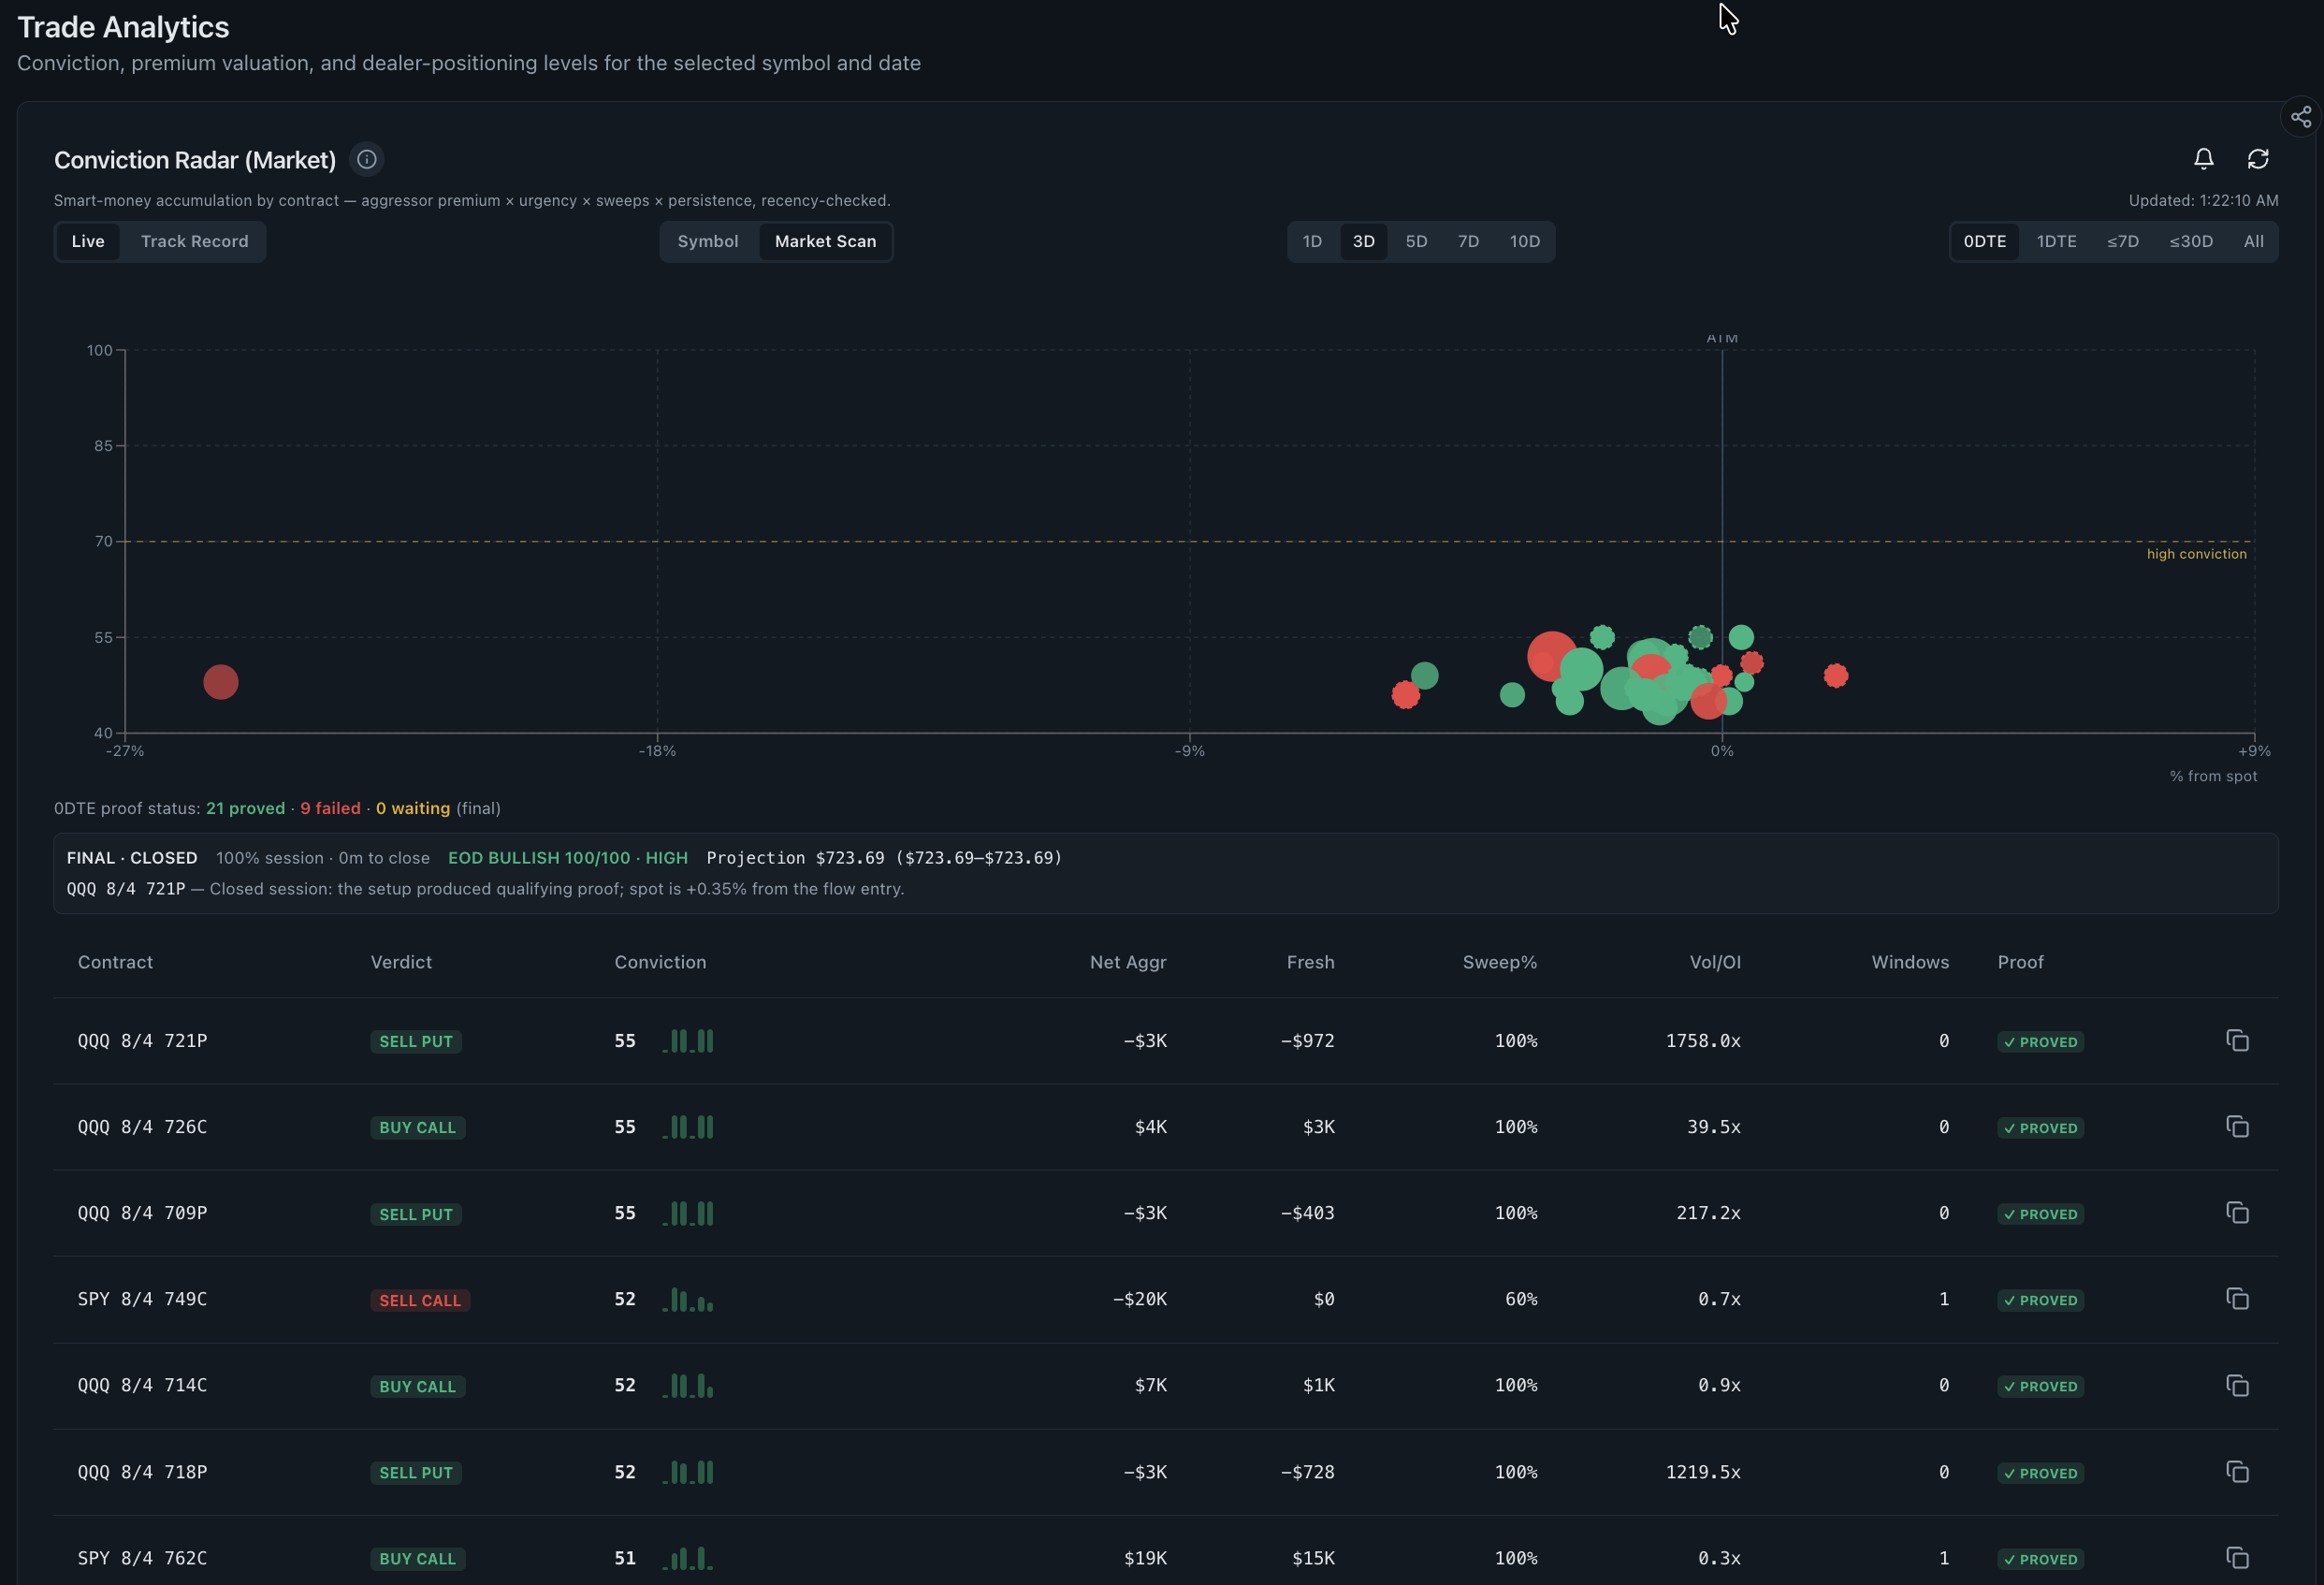
Task: Filter expiry to ≤30D
Action: point(2191,241)
